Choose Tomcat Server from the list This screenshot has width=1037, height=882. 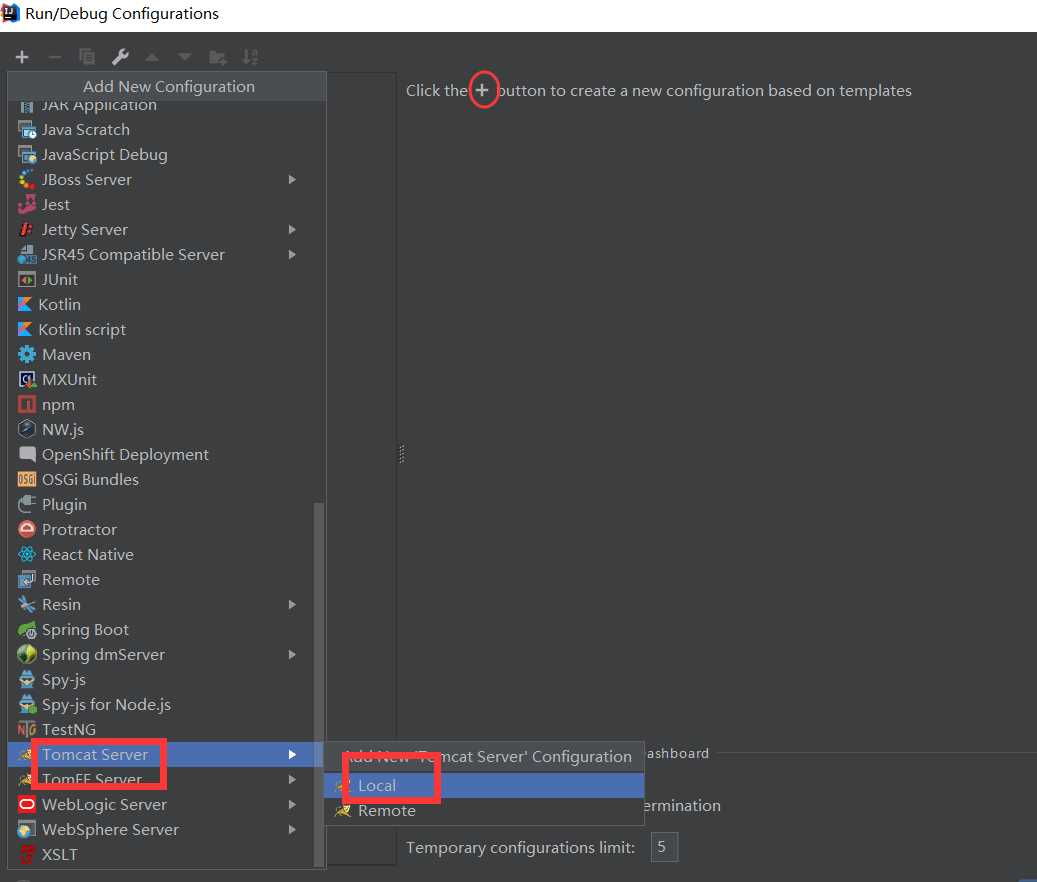click(x=161, y=754)
